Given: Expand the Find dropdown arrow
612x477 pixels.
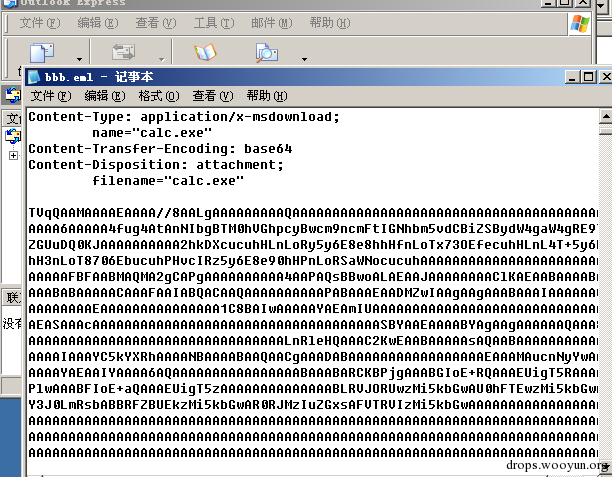Looking at the screenshot, I should point(304,59).
